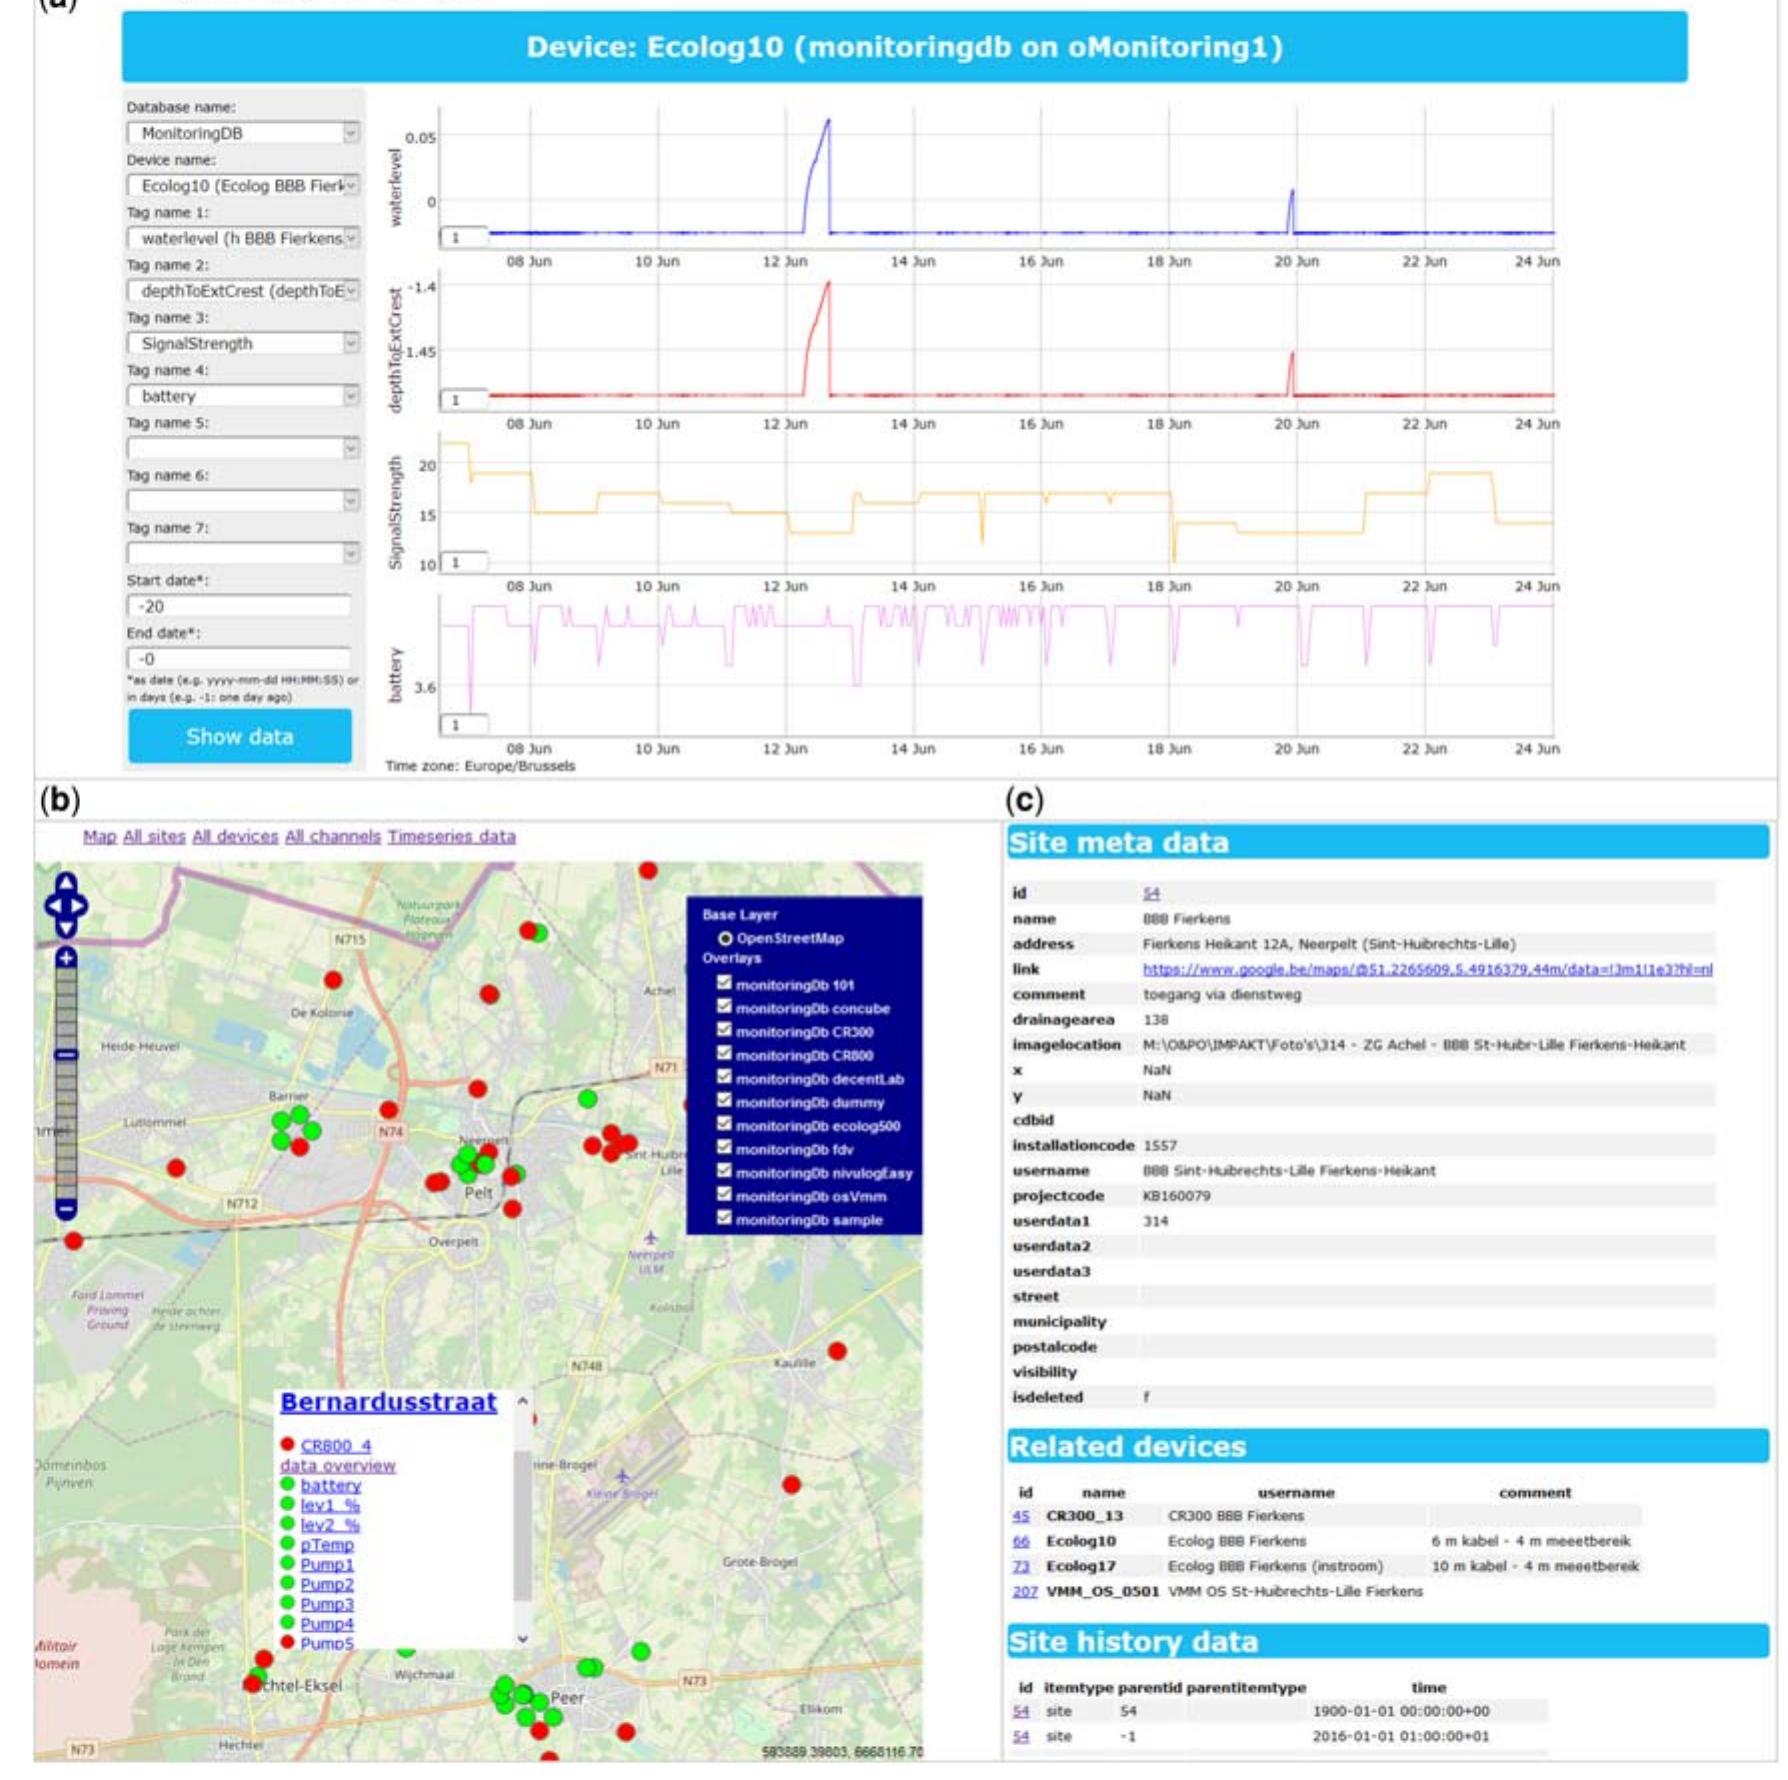
Task: Open related device id 207 link
Action: coord(1025,1591)
